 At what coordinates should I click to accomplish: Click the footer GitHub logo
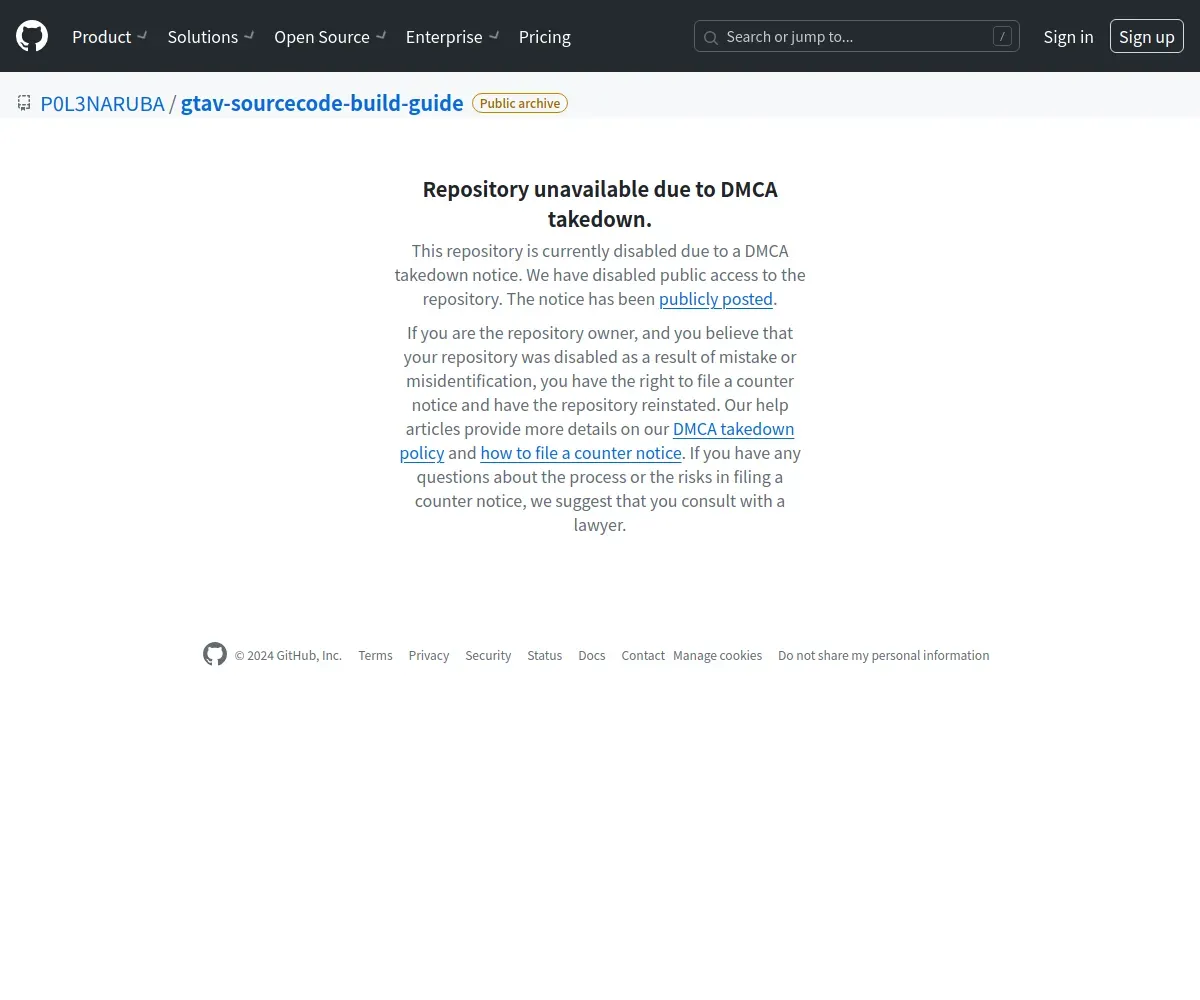(215, 654)
